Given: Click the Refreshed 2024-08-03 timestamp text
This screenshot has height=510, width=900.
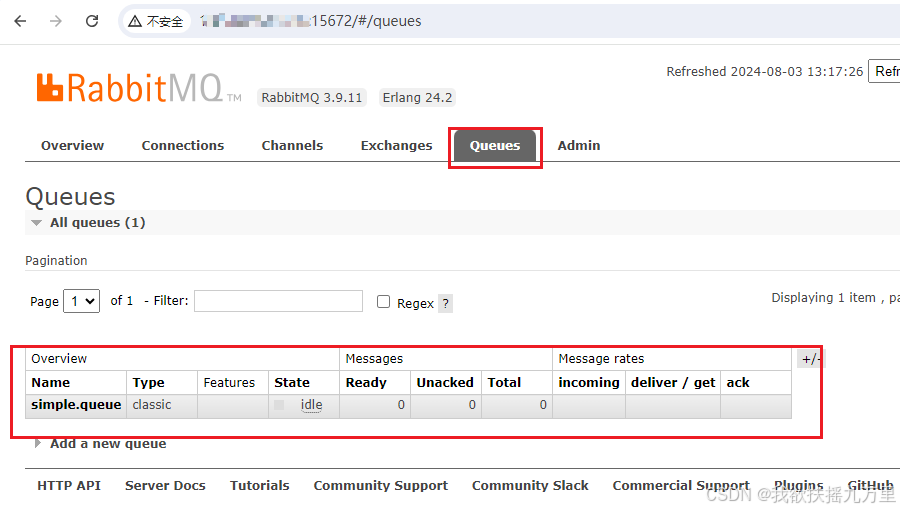Looking at the screenshot, I should click(x=765, y=72).
